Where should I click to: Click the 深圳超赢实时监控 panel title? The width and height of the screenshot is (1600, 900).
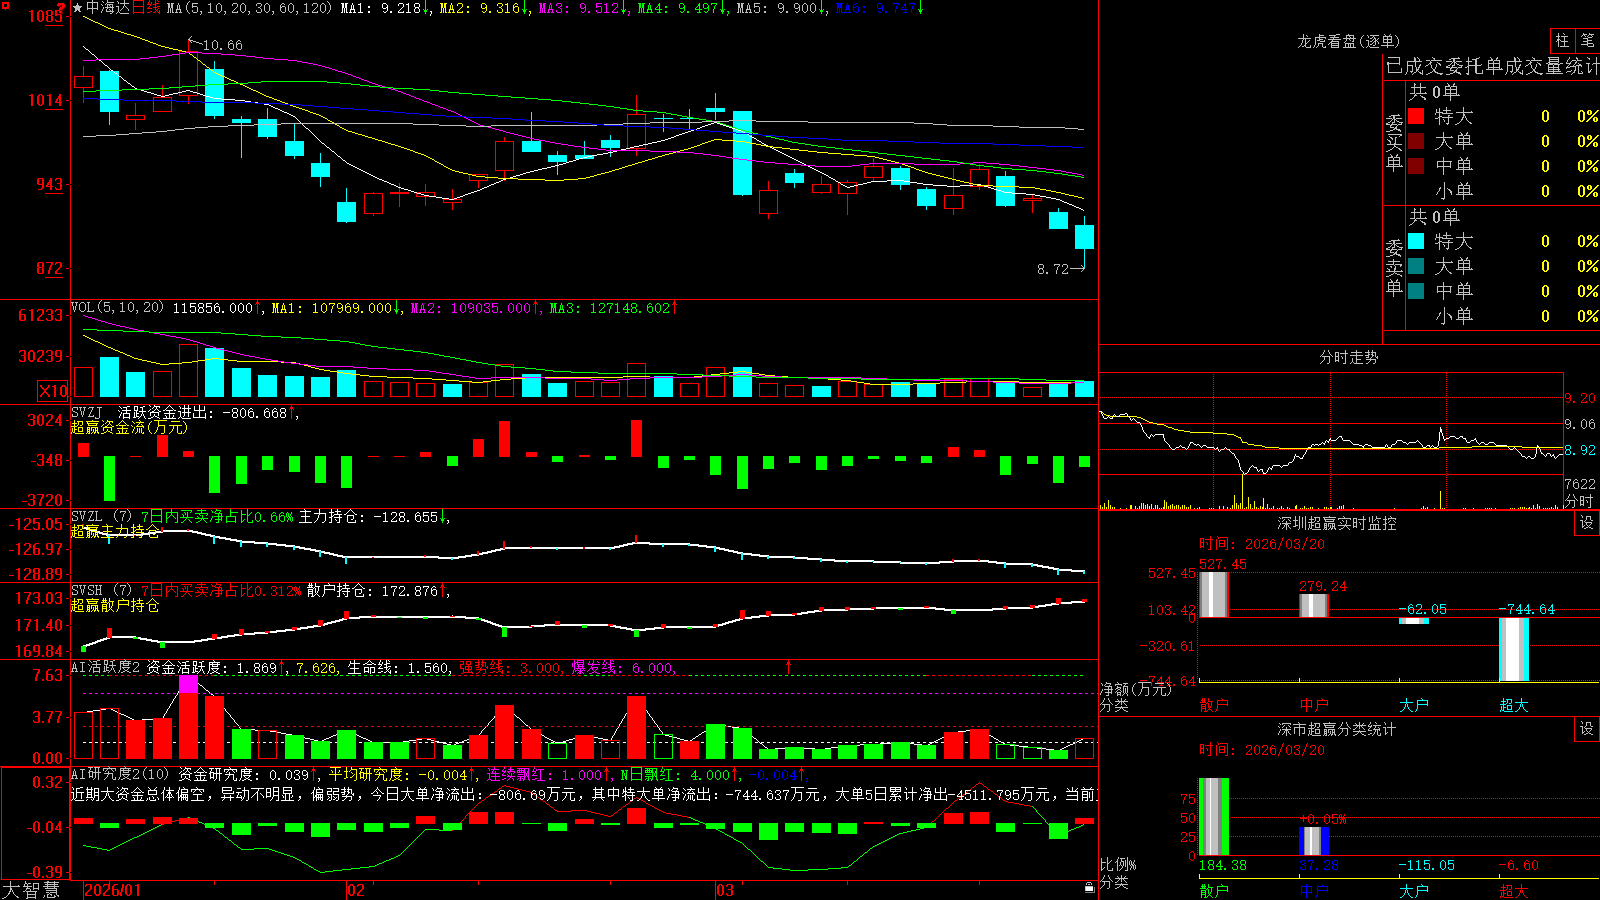pyautogui.click(x=1337, y=523)
